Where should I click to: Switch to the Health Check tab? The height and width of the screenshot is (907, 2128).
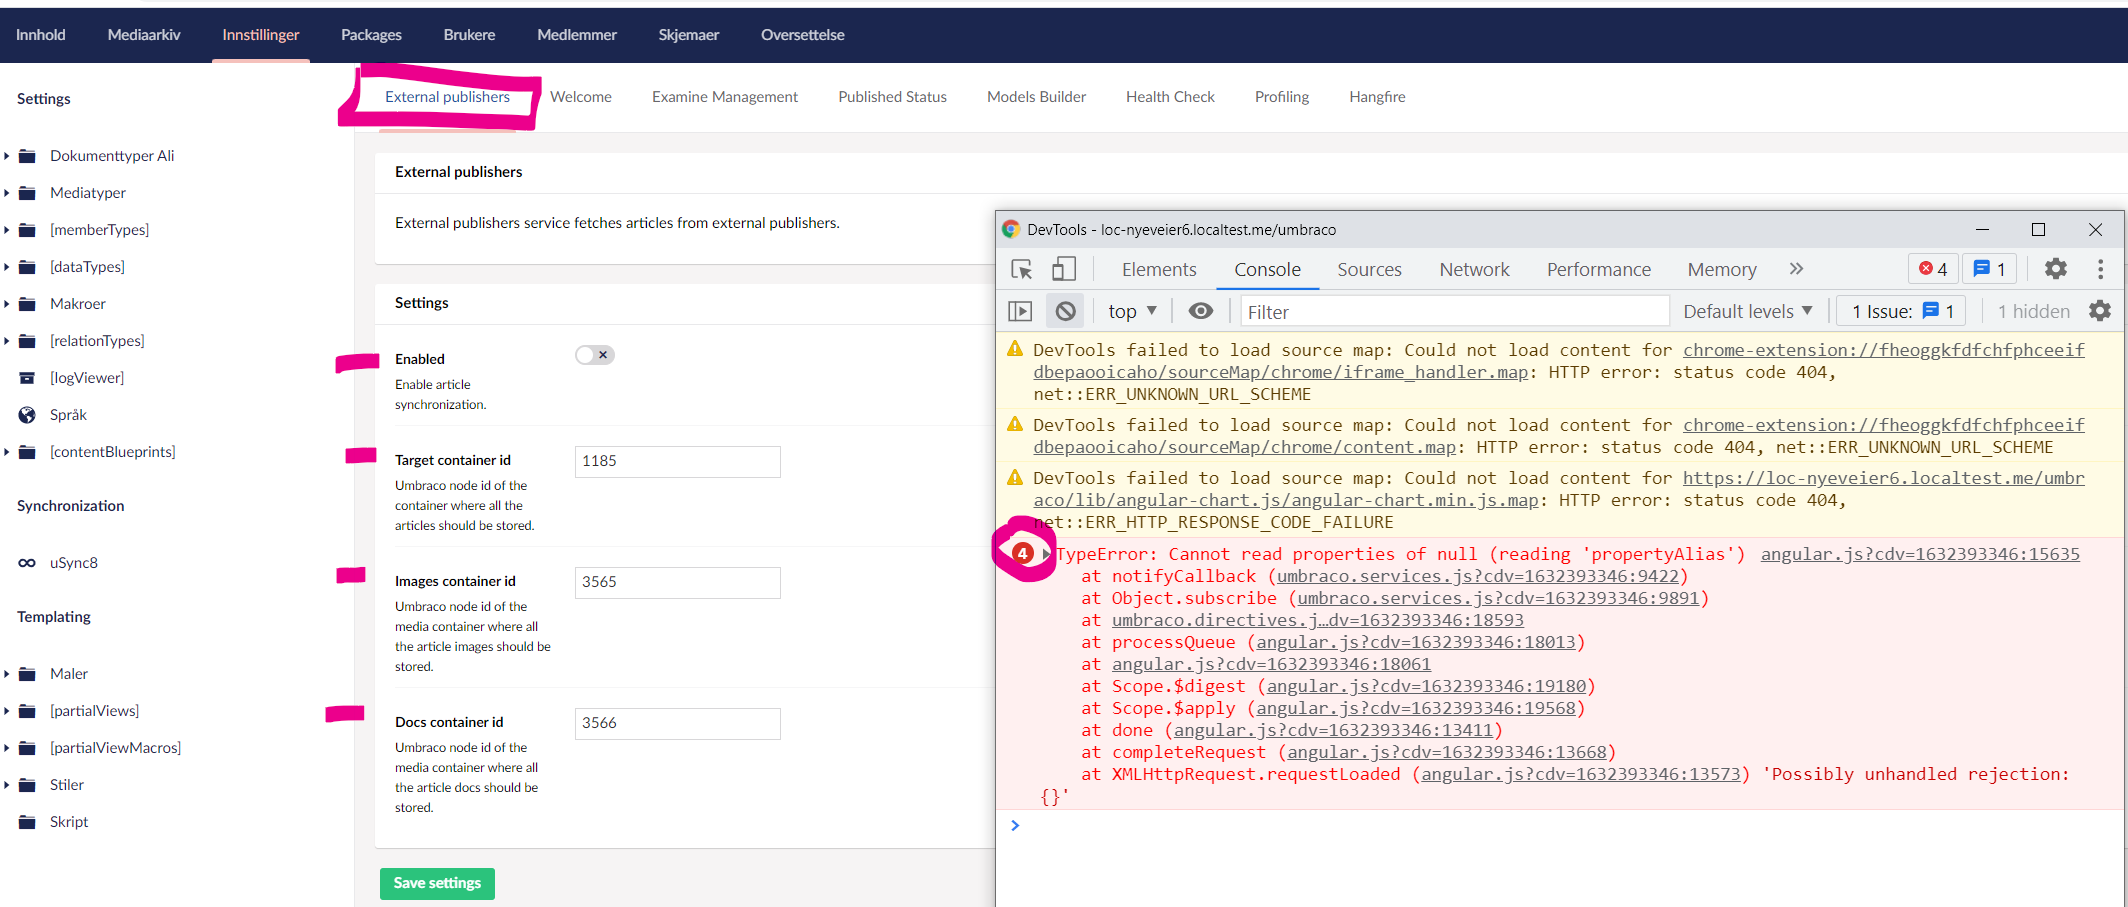(x=1170, y=97)
